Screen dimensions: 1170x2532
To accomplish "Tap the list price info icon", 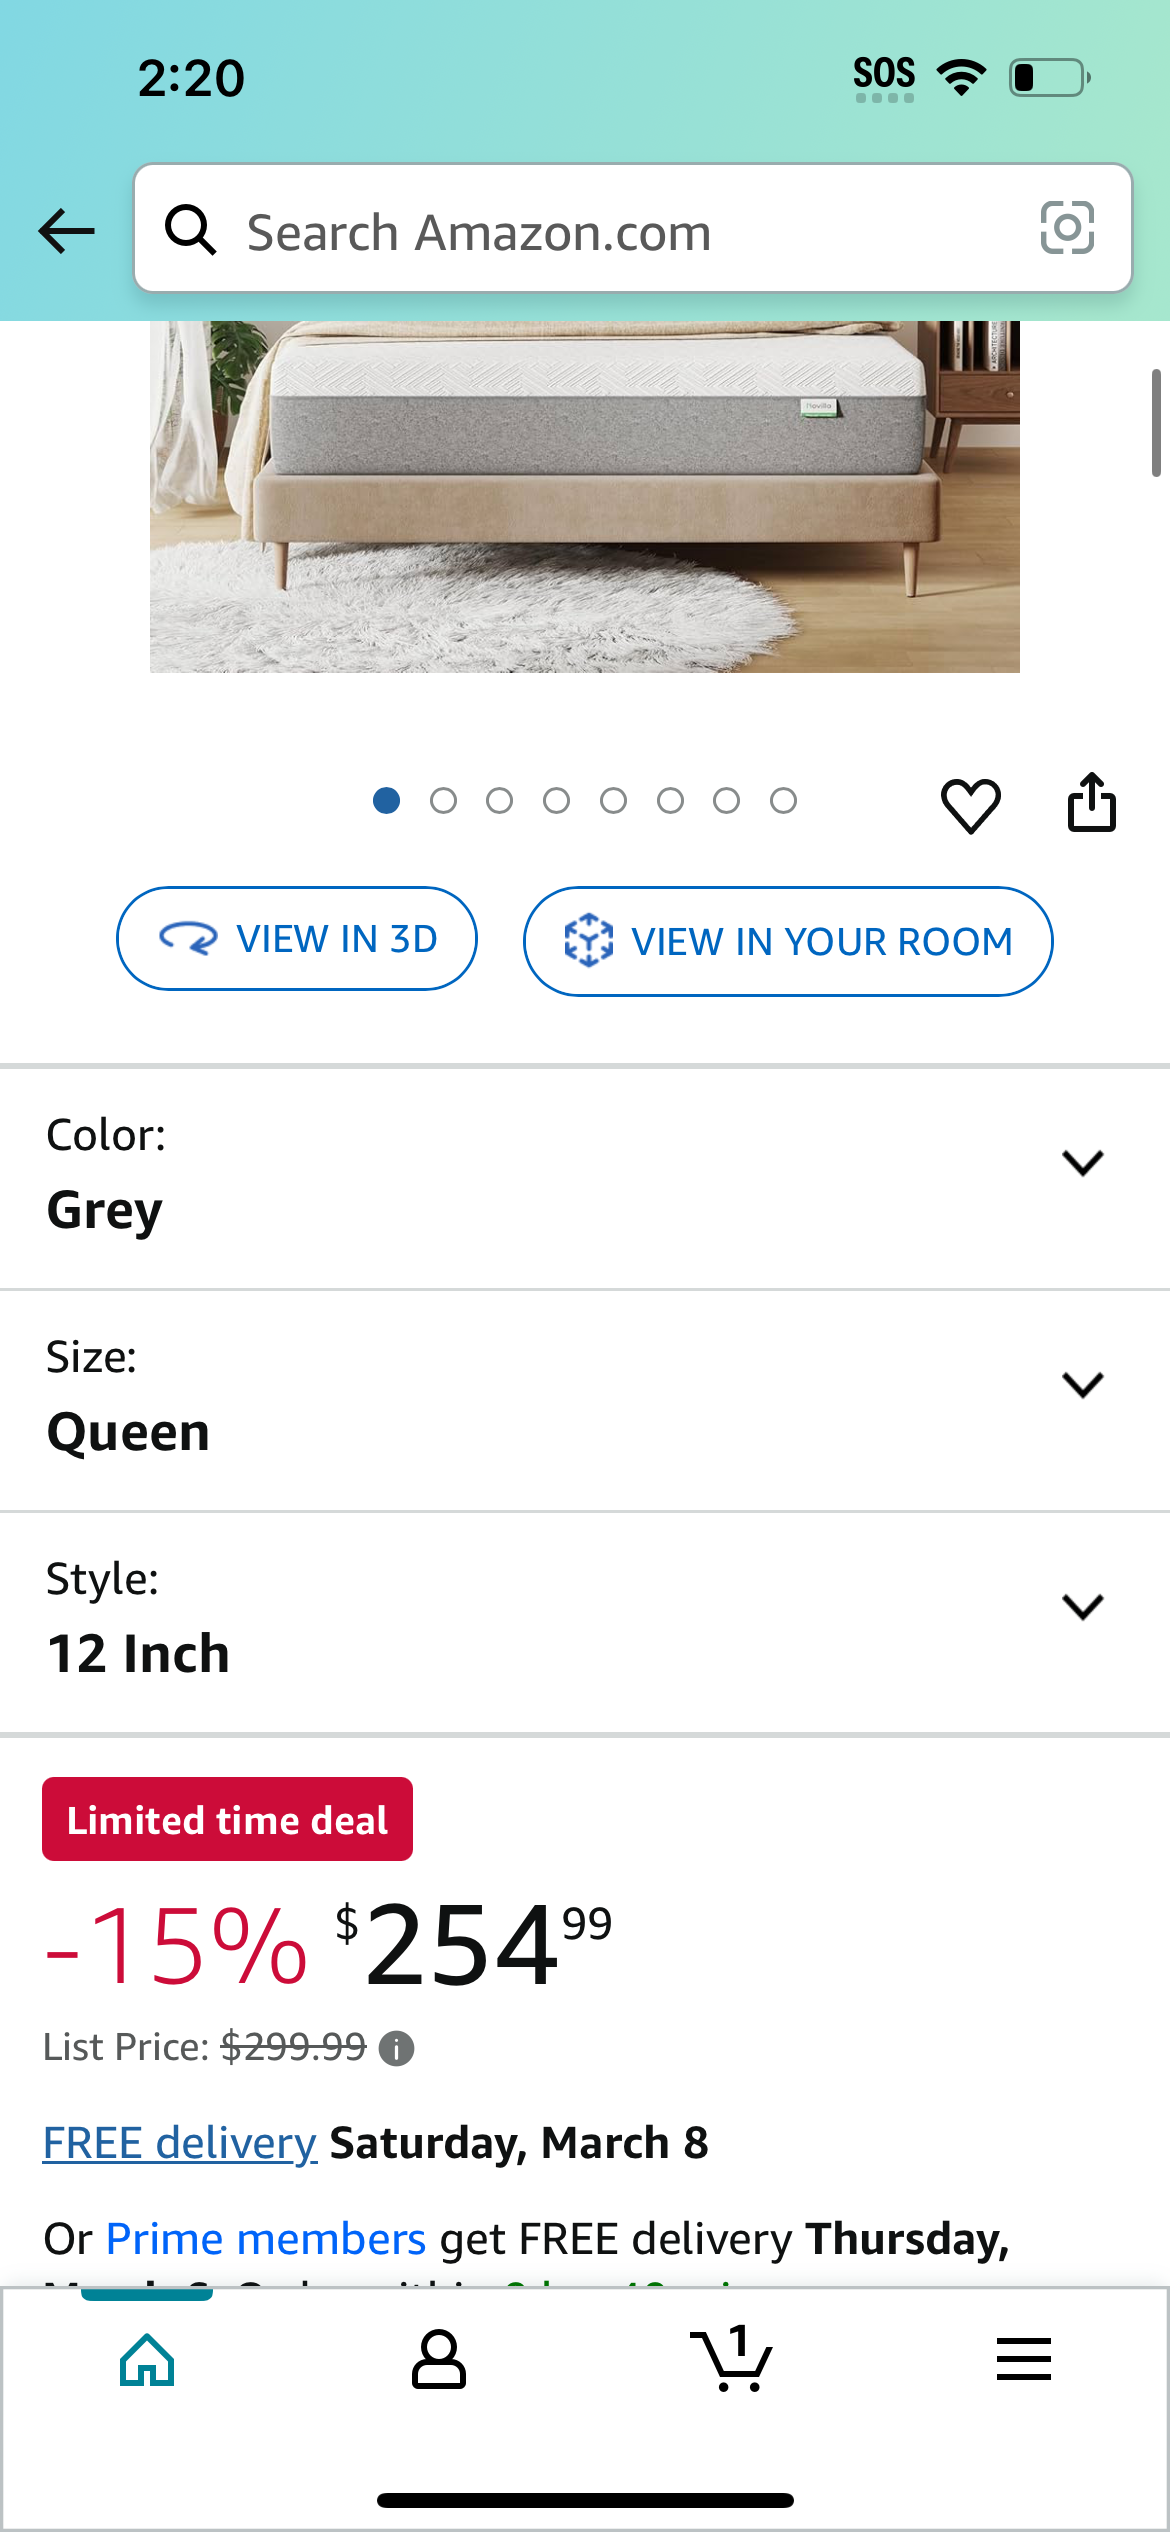I will [x=396, y=2049].
